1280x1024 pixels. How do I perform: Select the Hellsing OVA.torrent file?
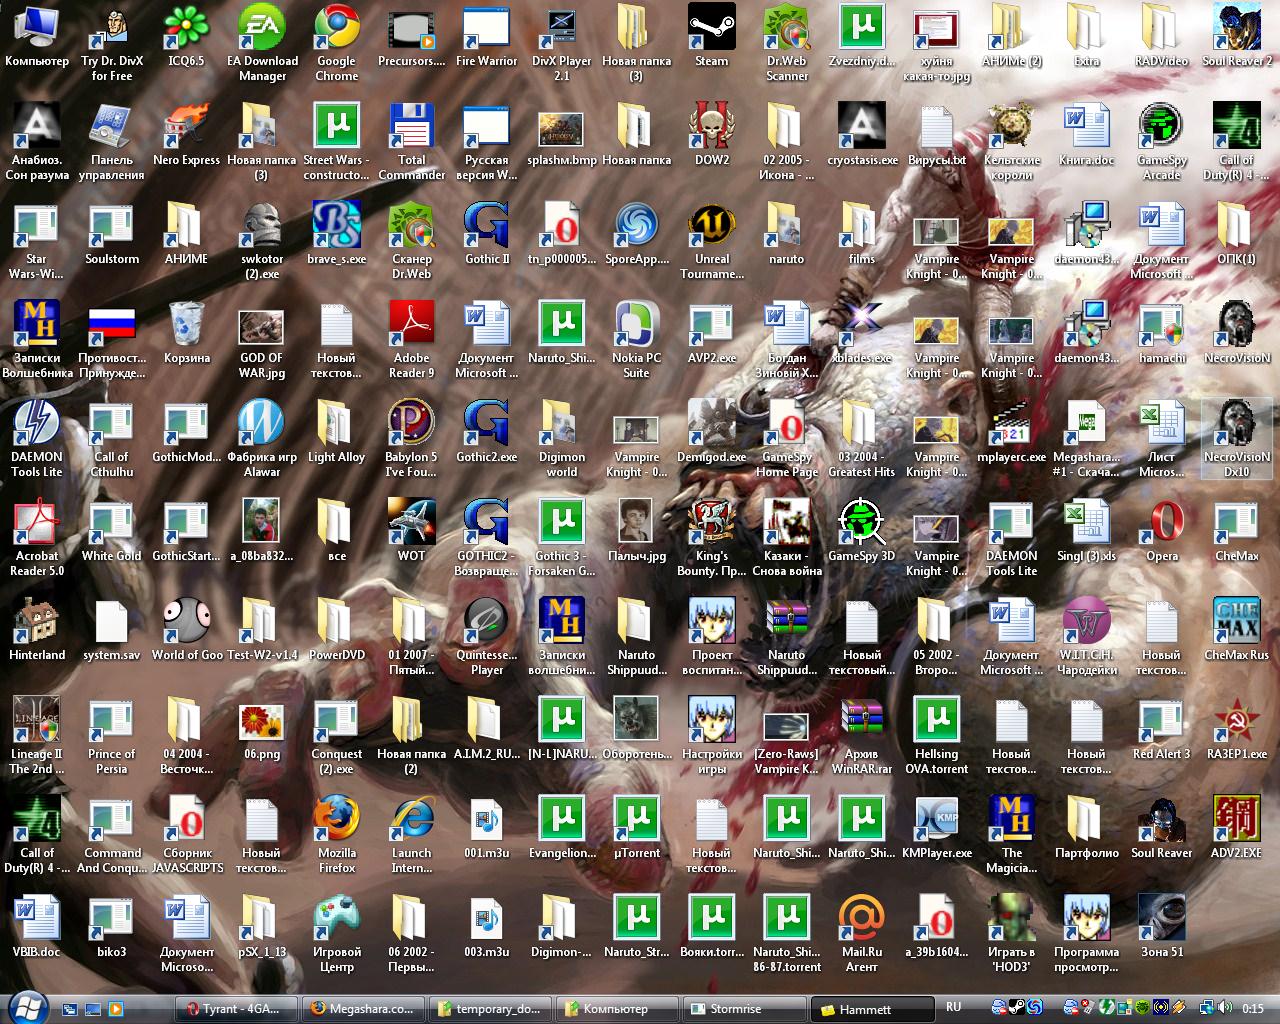coord(936,721)
